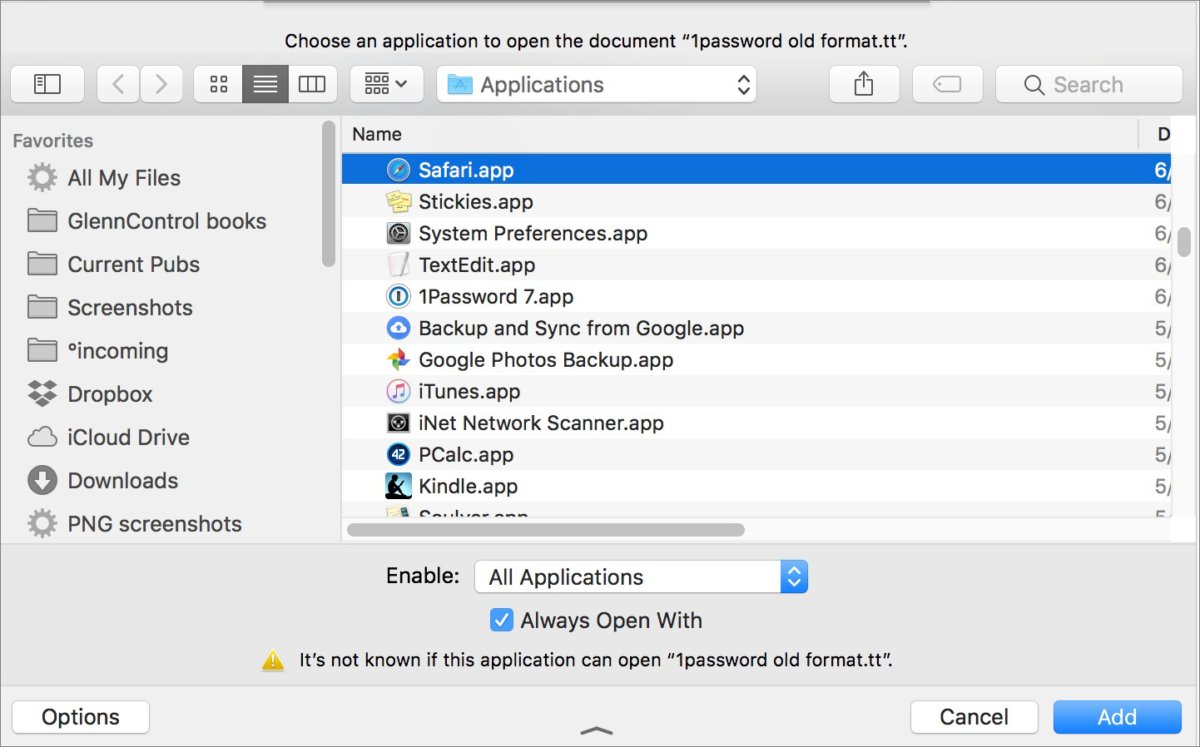
Task: Open the Applications location dropdown
Action: [x=596, y=84]
